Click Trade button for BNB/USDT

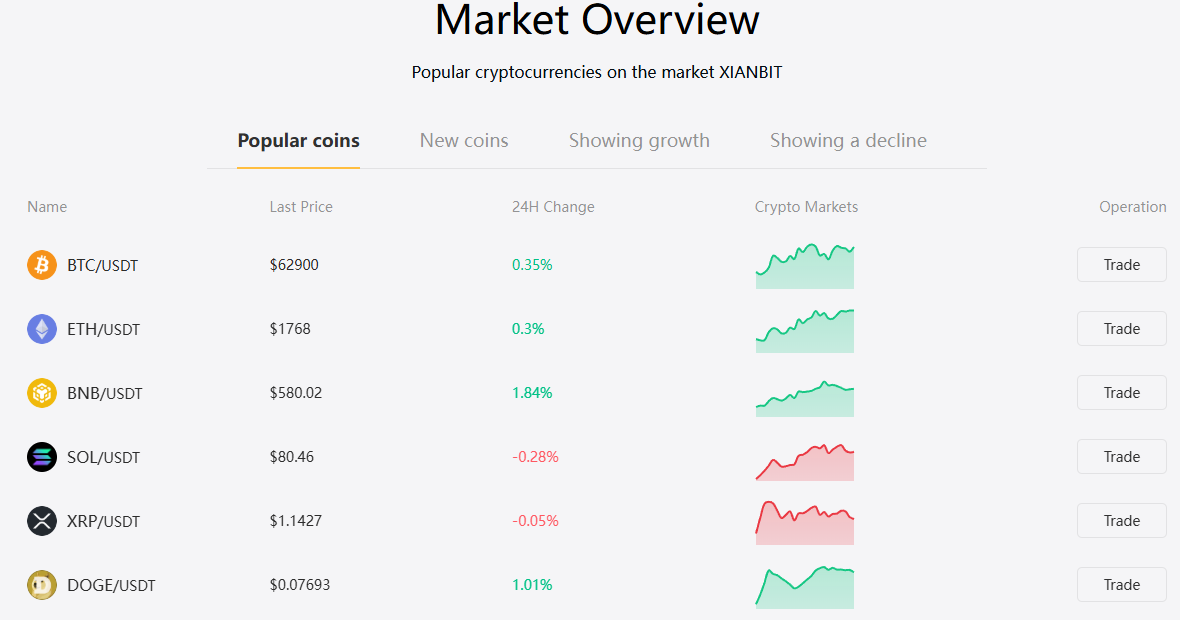pos(1121,393)
